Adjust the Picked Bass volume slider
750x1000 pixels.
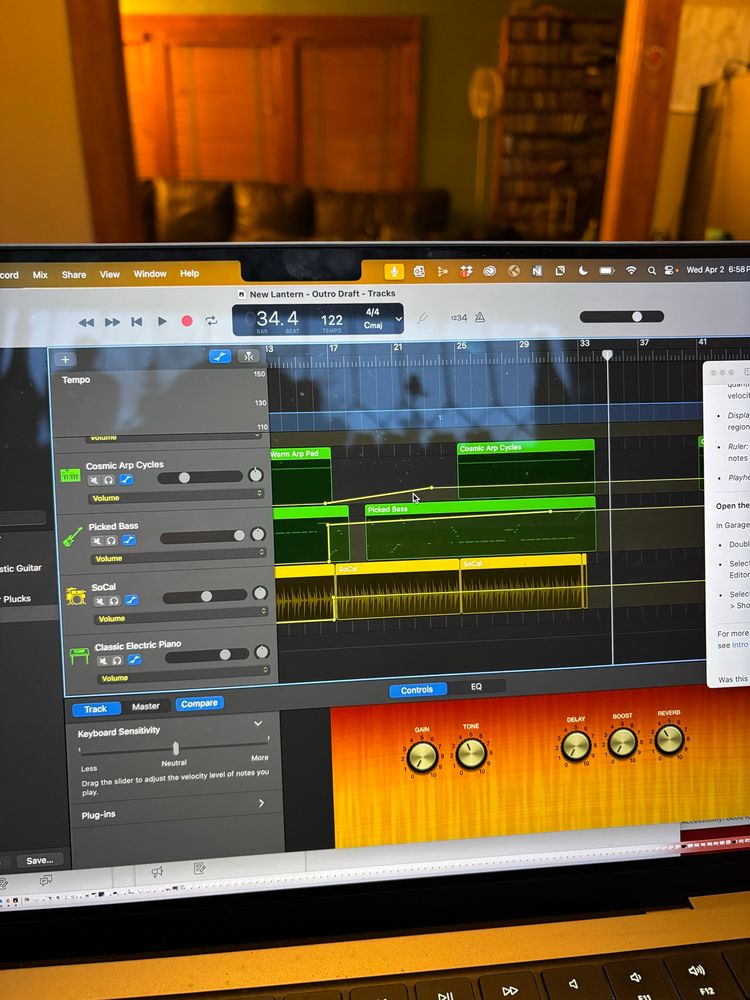tap(203, 537)
